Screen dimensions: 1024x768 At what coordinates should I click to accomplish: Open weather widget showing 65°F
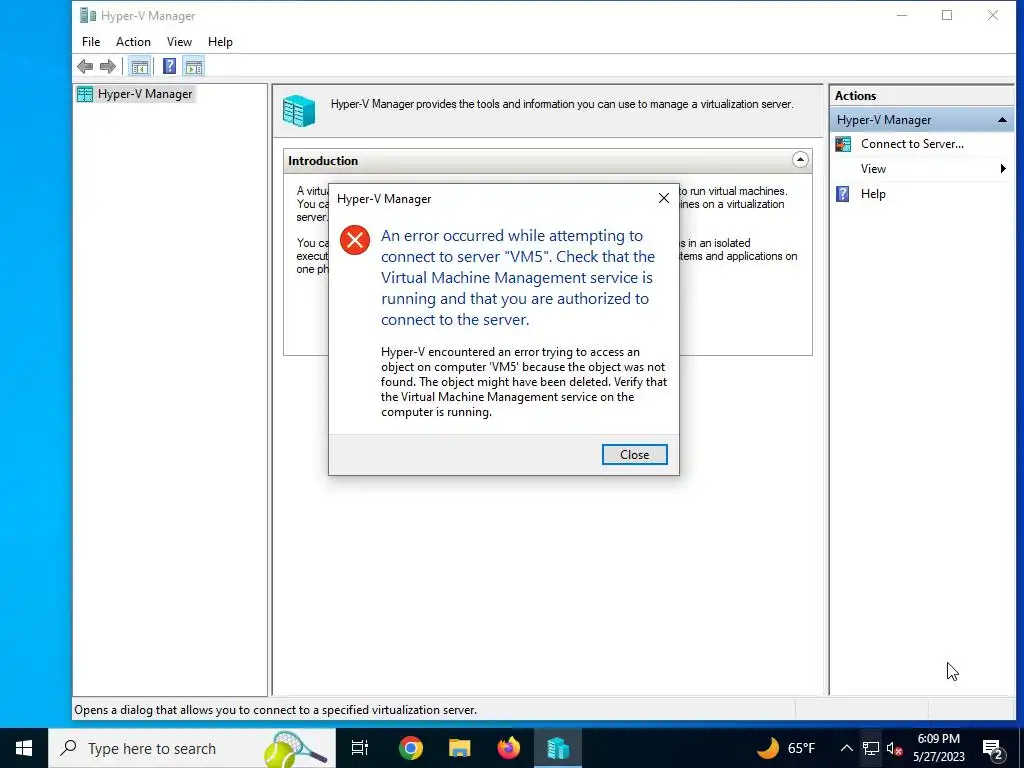(786, 748)
